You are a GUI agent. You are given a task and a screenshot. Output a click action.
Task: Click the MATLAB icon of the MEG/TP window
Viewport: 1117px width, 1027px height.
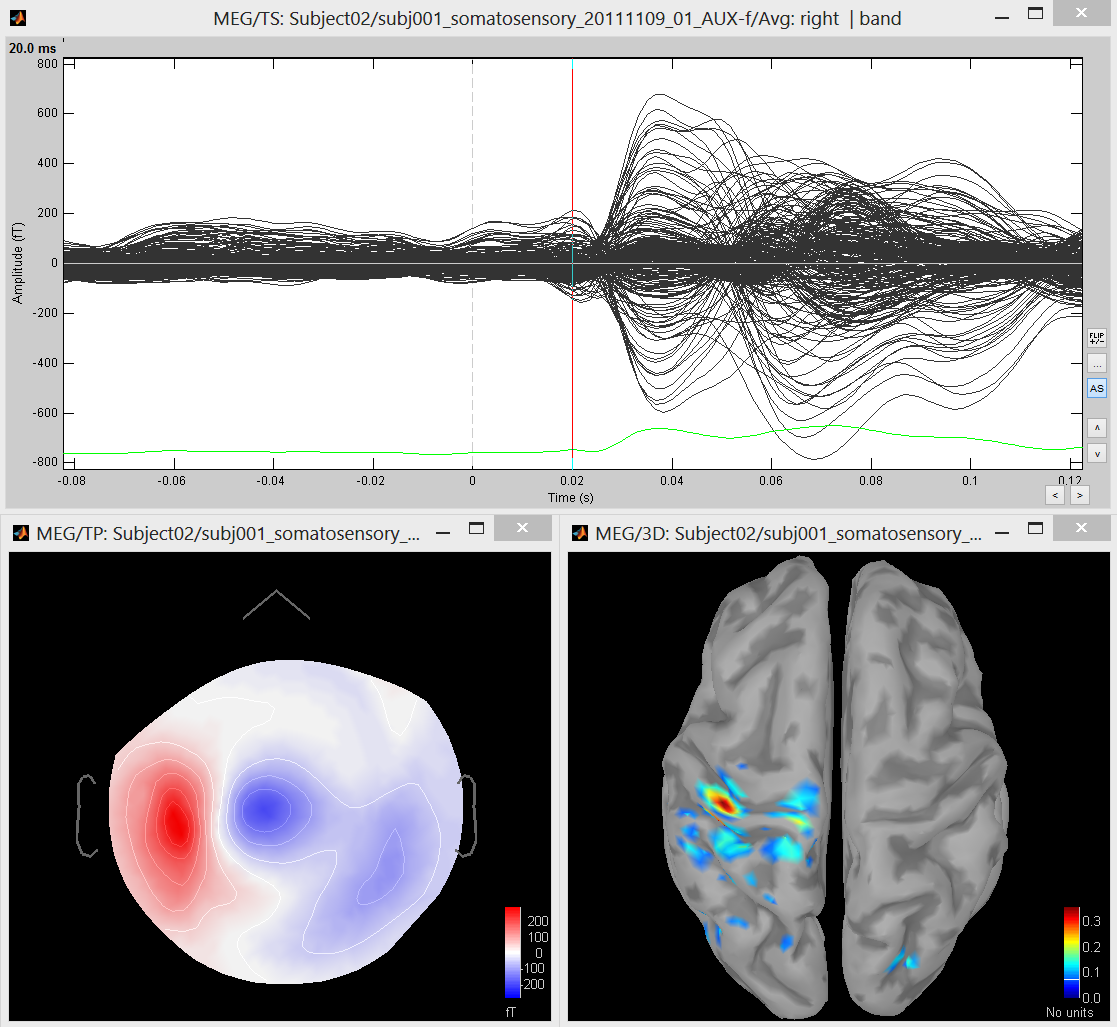(19, 534)
